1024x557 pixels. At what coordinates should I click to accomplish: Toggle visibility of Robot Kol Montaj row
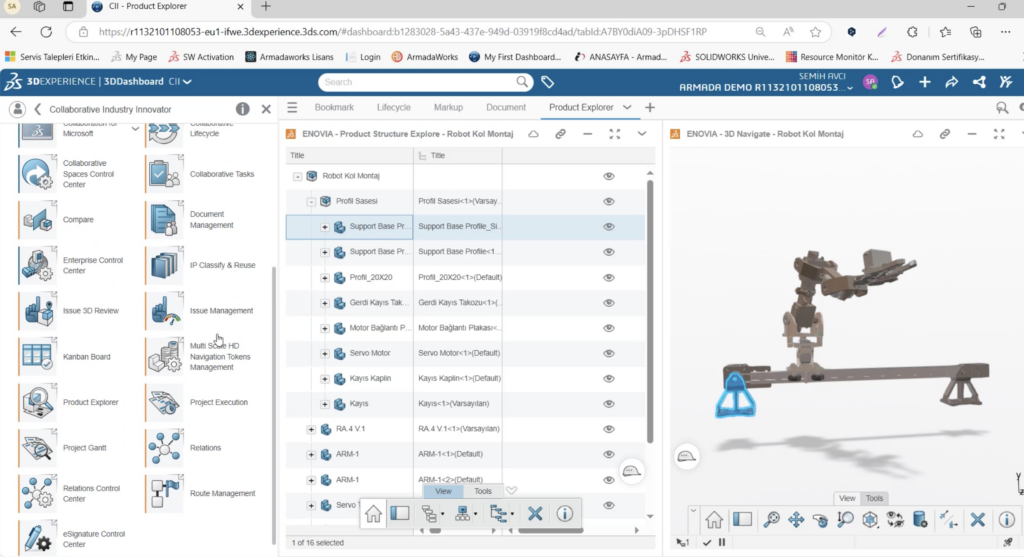point(609,176)
